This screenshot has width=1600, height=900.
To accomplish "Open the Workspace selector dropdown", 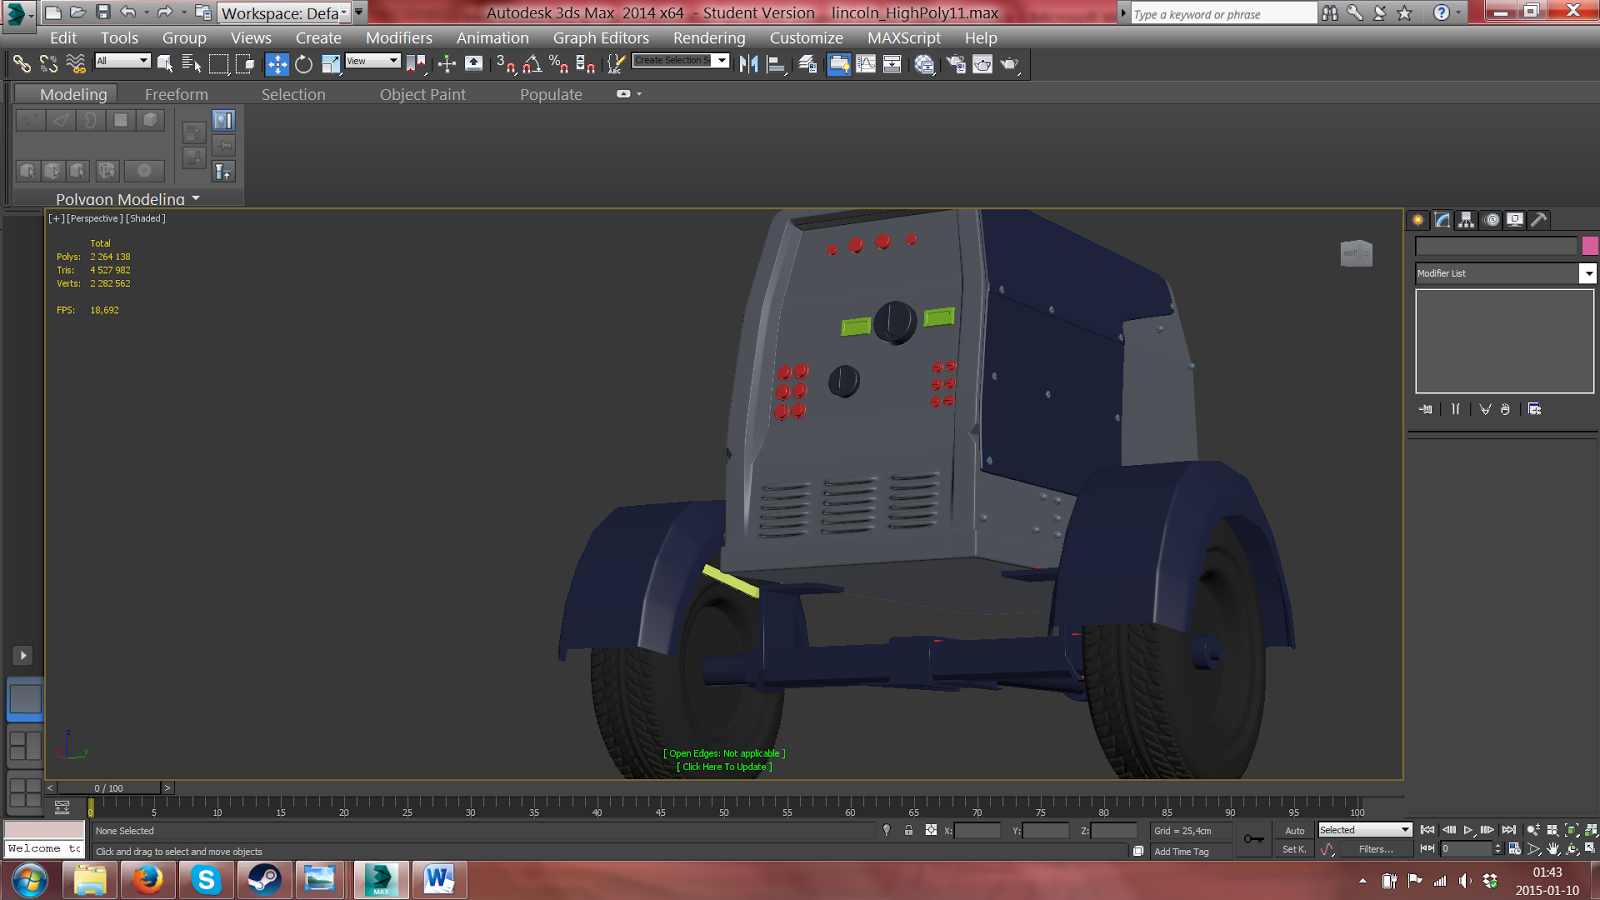I will click(344, 13).
